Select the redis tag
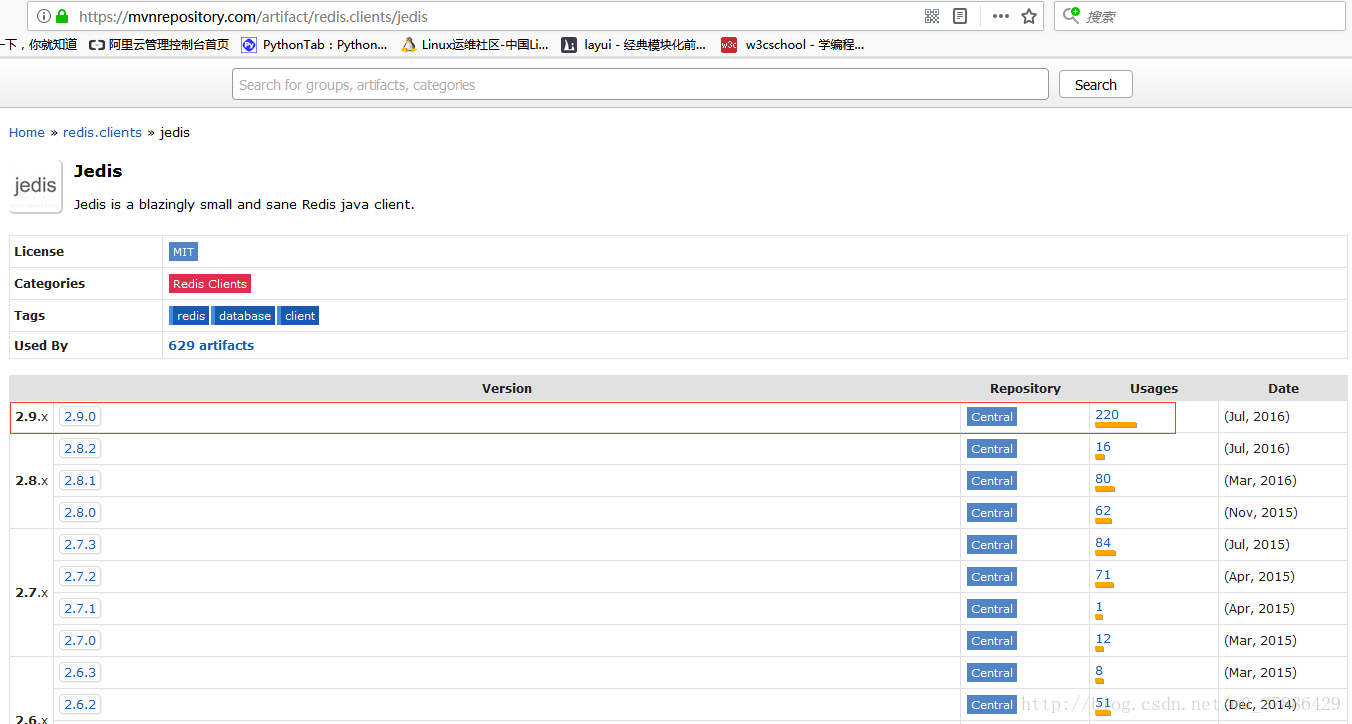The width and height of the screenshot is (1352, 724). pos(190,316)
